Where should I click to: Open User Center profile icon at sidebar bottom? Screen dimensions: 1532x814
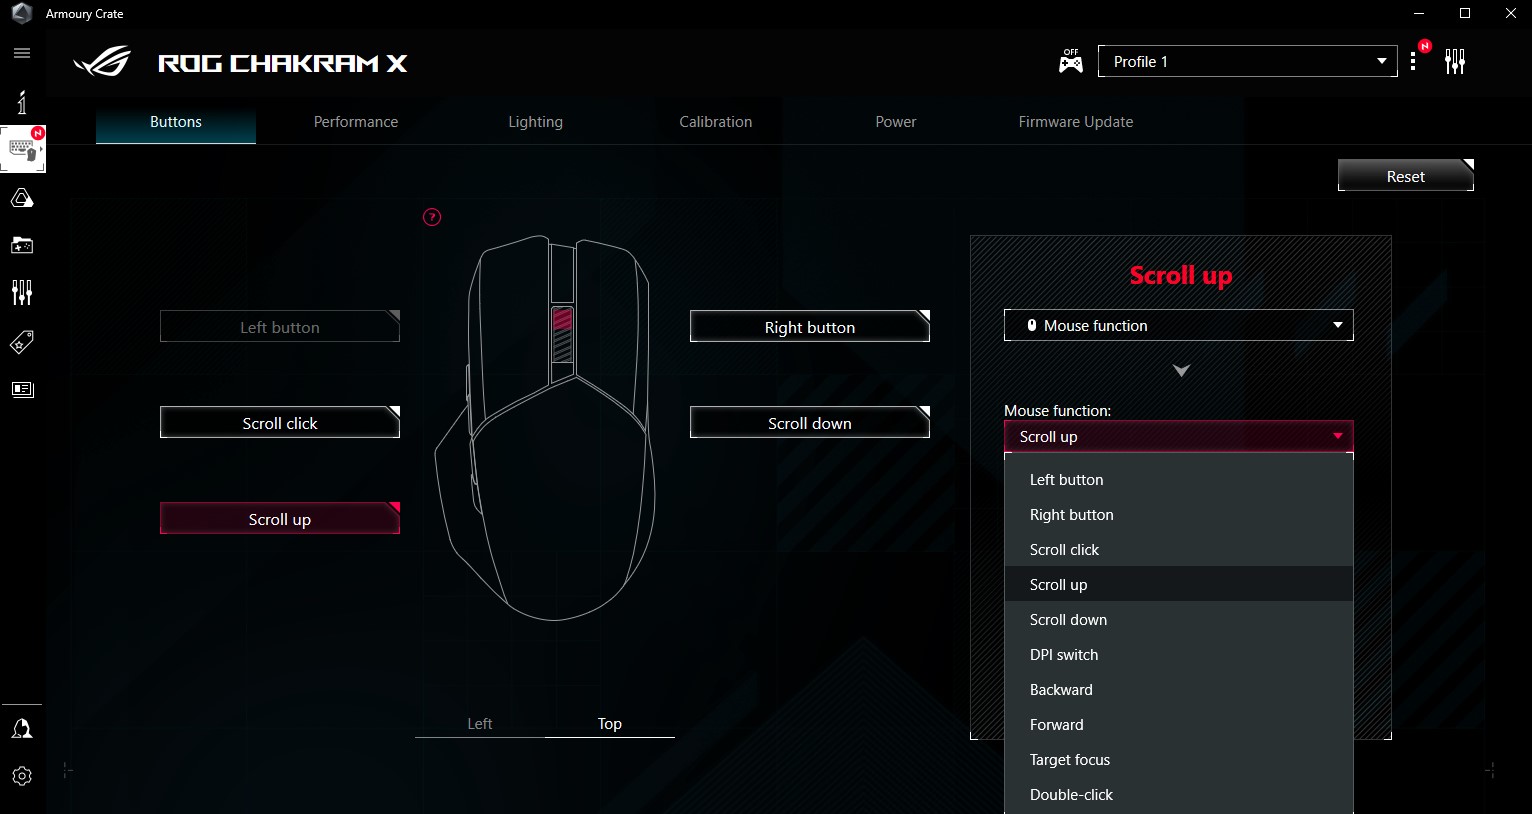(x=22, y=729)
